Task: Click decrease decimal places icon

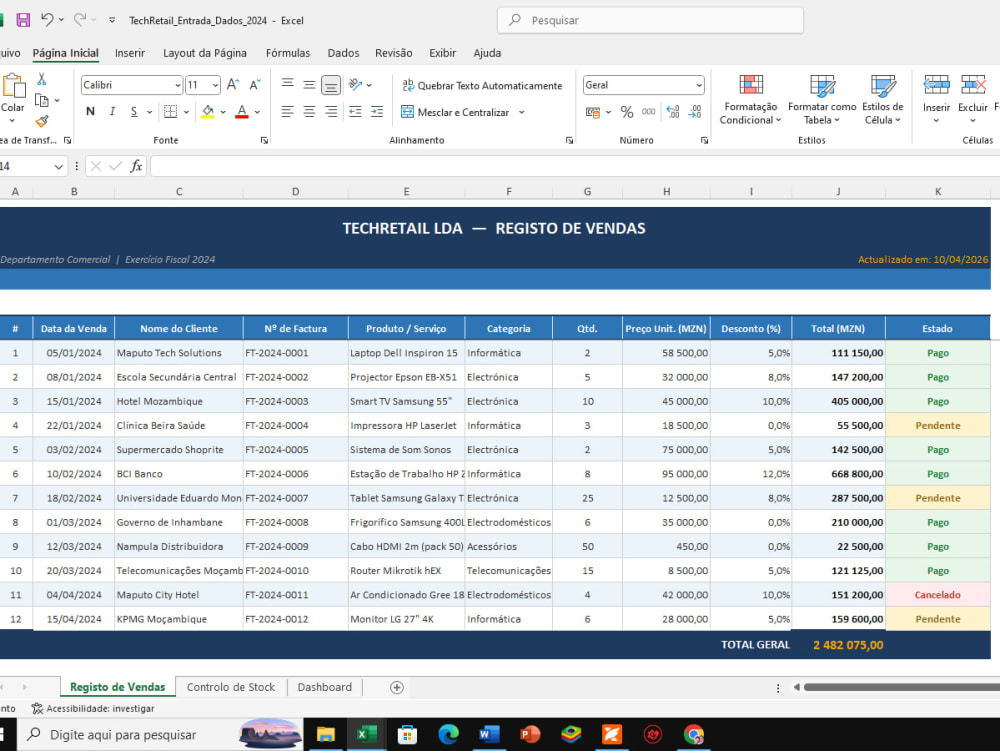Action: (695, 112)
